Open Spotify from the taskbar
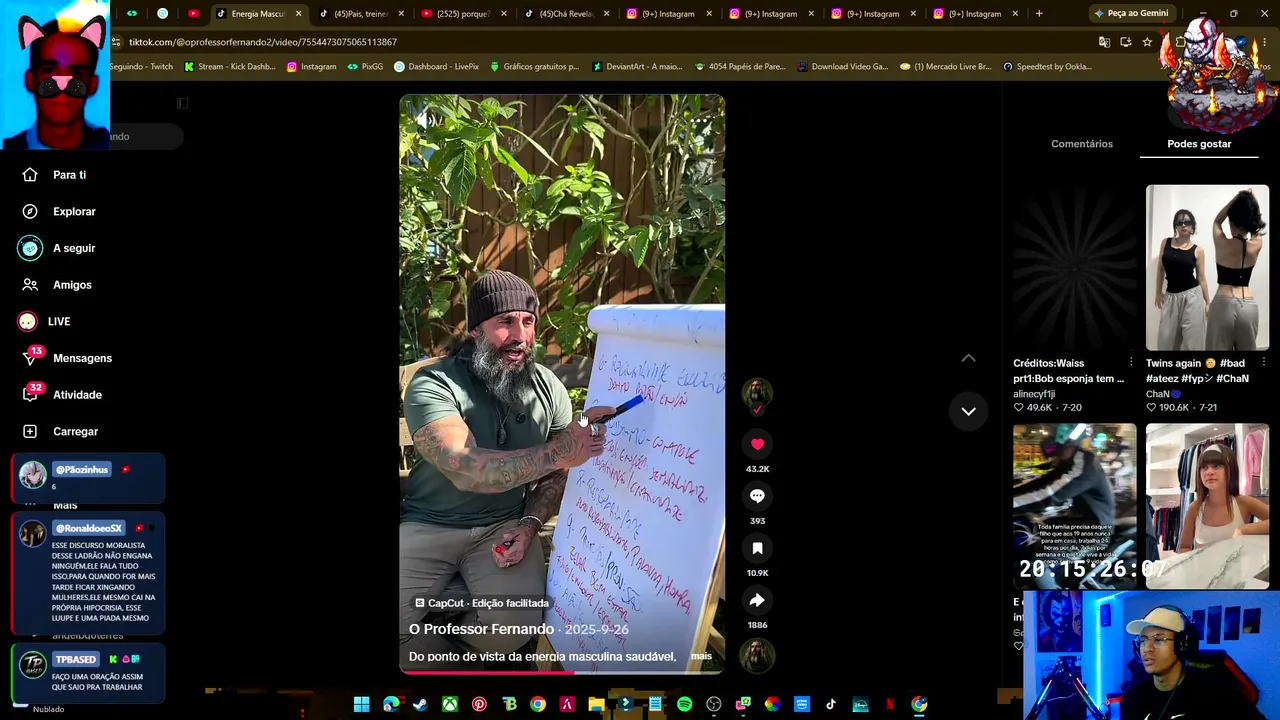1280x720 pixels. 684,704
